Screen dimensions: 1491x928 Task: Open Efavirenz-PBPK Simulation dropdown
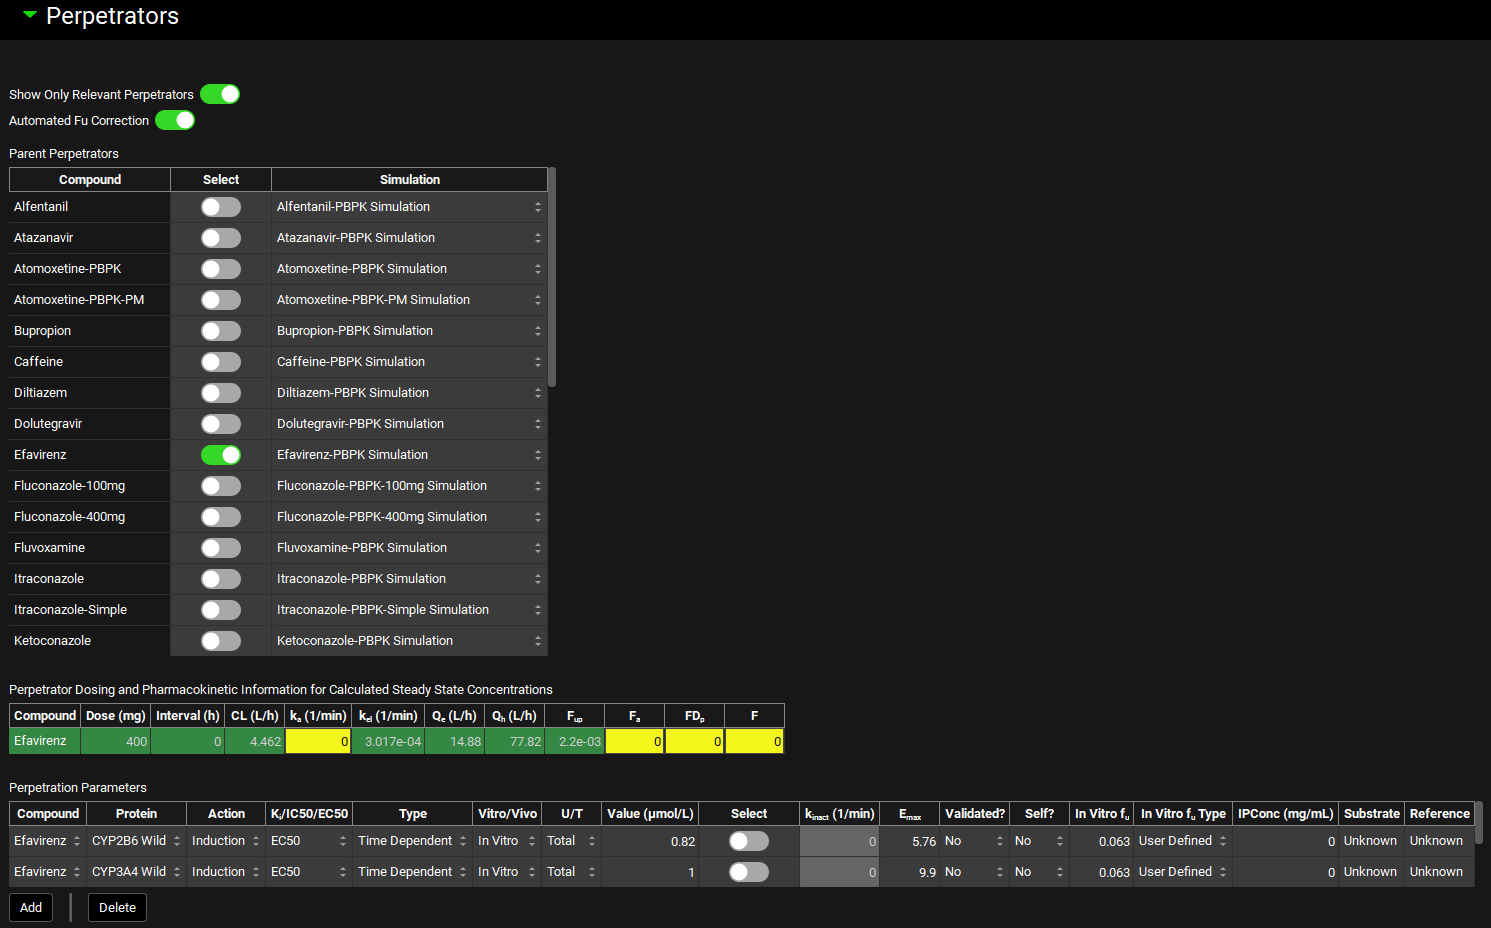(x=409, y=455)
